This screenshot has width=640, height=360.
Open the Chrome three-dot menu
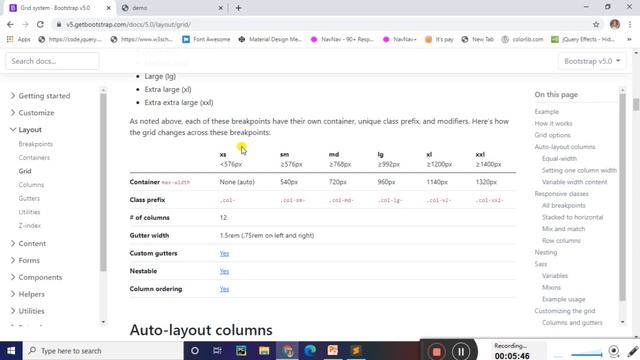(630, 24)
